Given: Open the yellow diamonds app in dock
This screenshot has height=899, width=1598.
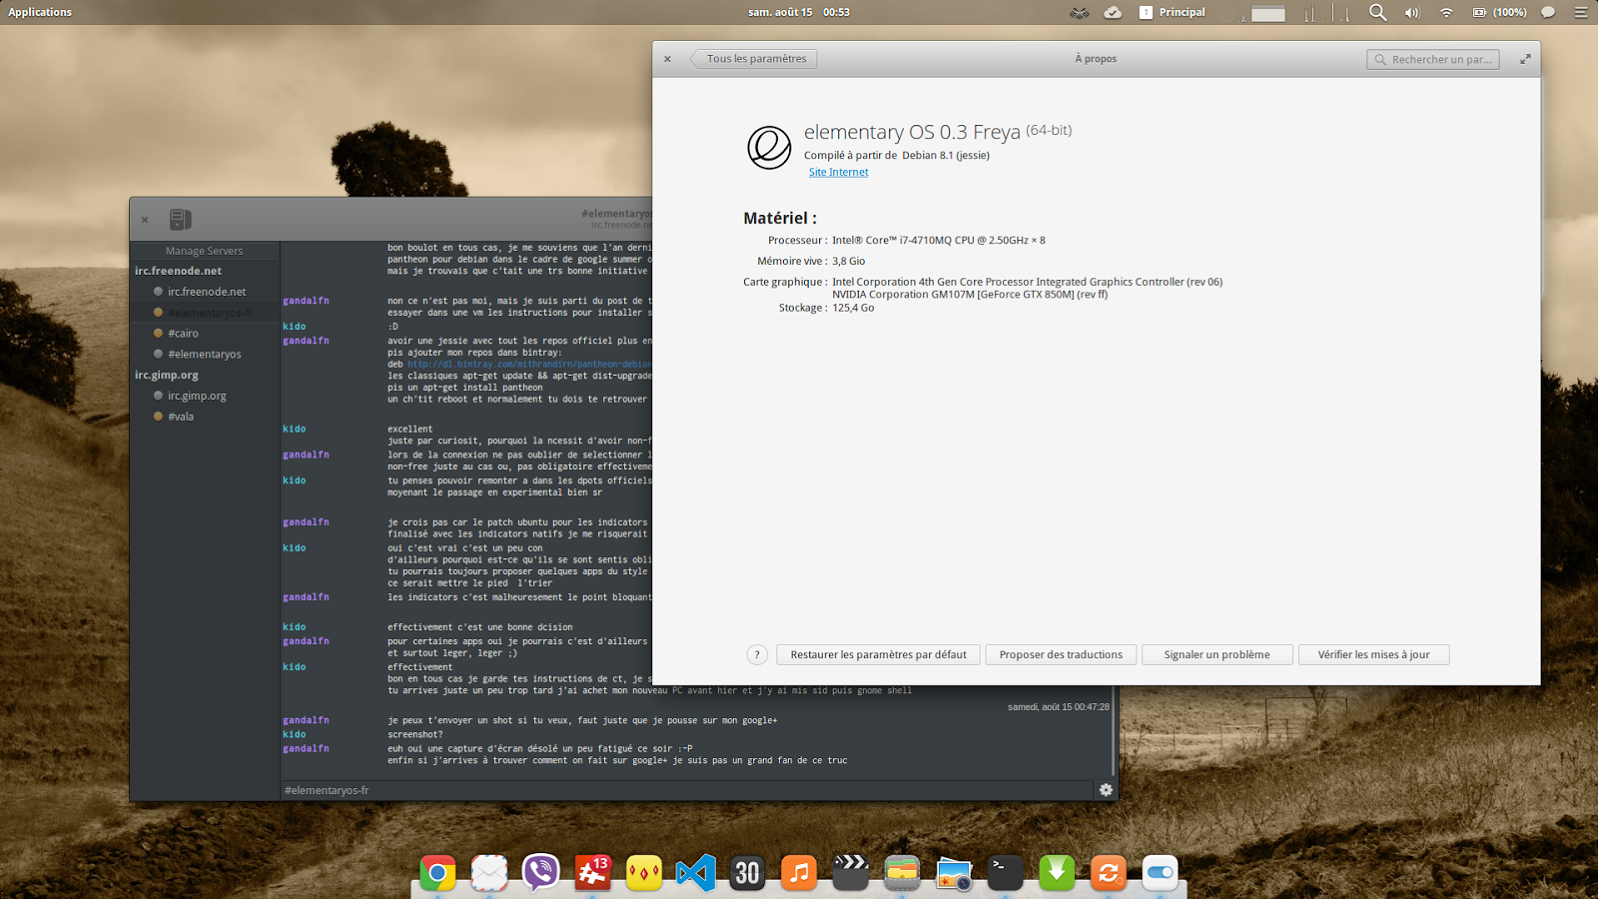Looking at the screenshot, I should click(x=644, y=873).
